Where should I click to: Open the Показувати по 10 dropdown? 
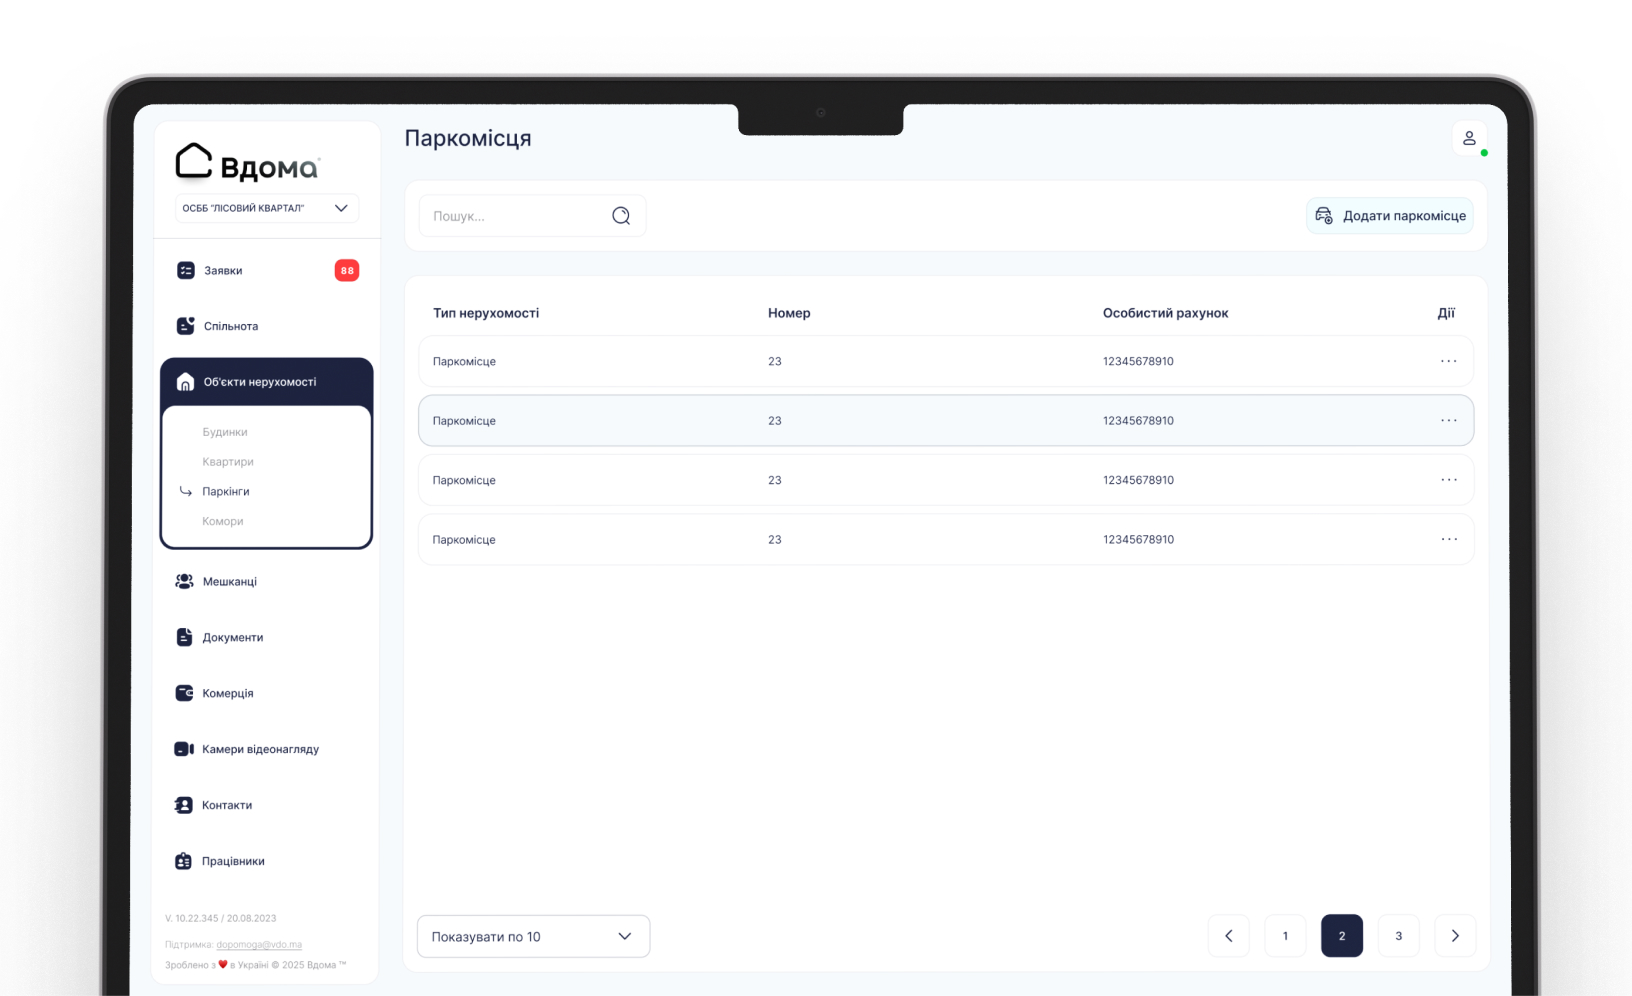tap(533, 936)
